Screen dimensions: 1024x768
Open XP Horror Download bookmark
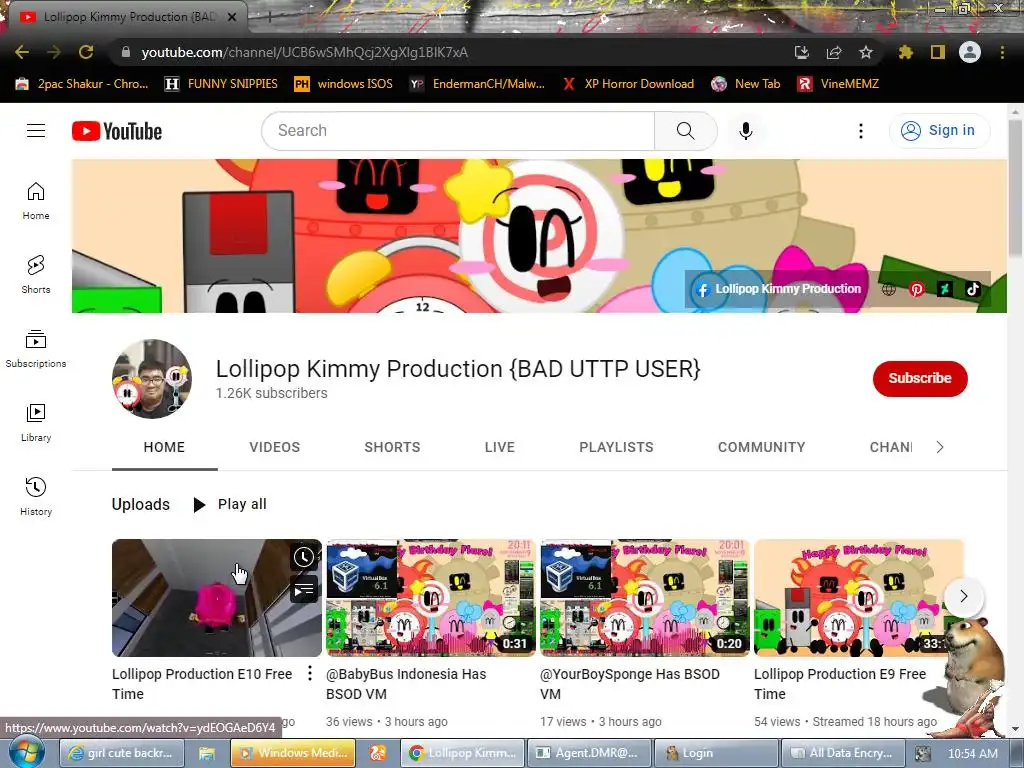(x=628, y=84)
